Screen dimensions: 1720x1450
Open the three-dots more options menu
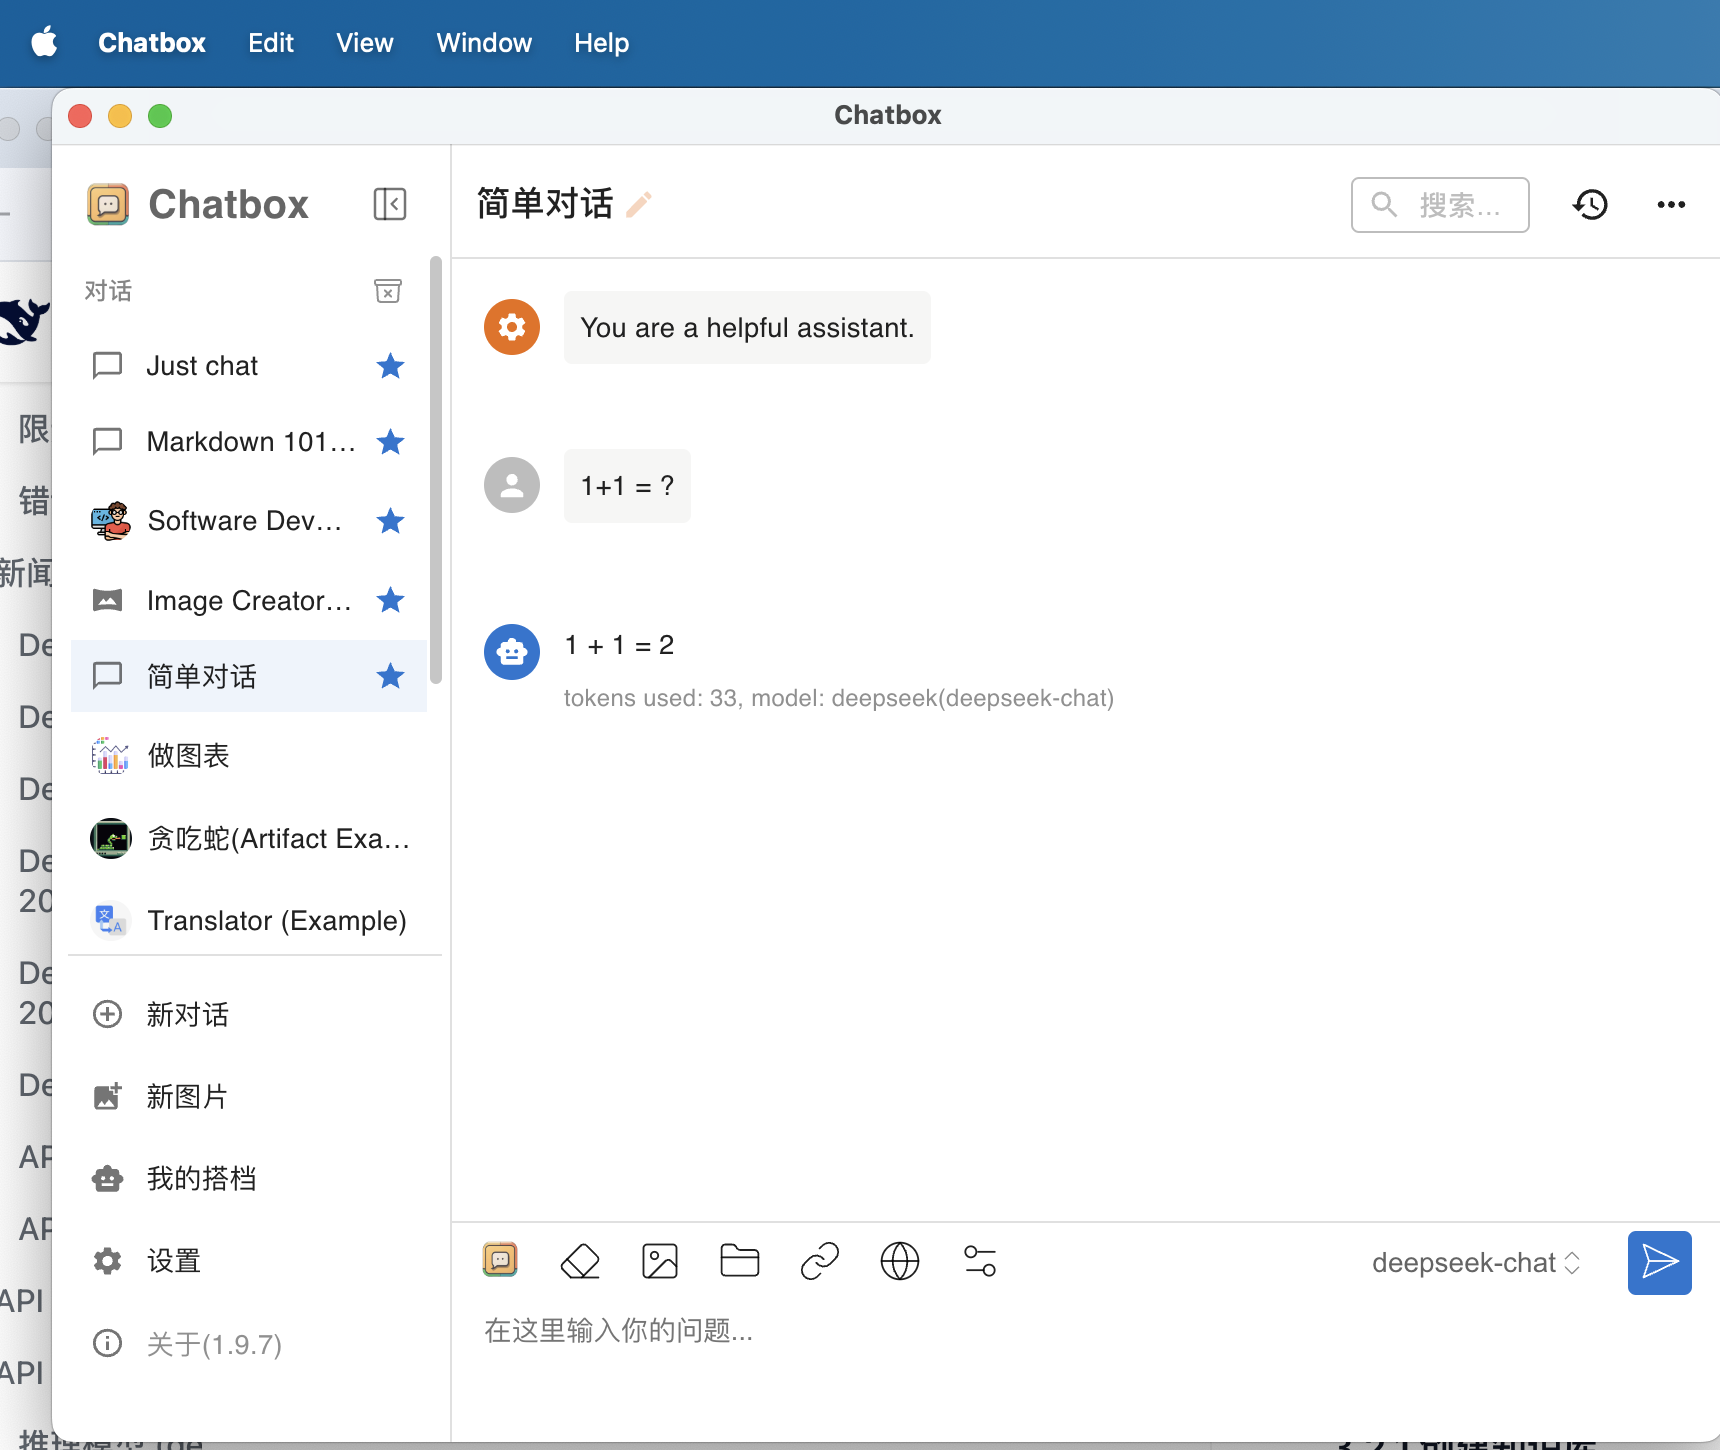tap(1671, 205)
